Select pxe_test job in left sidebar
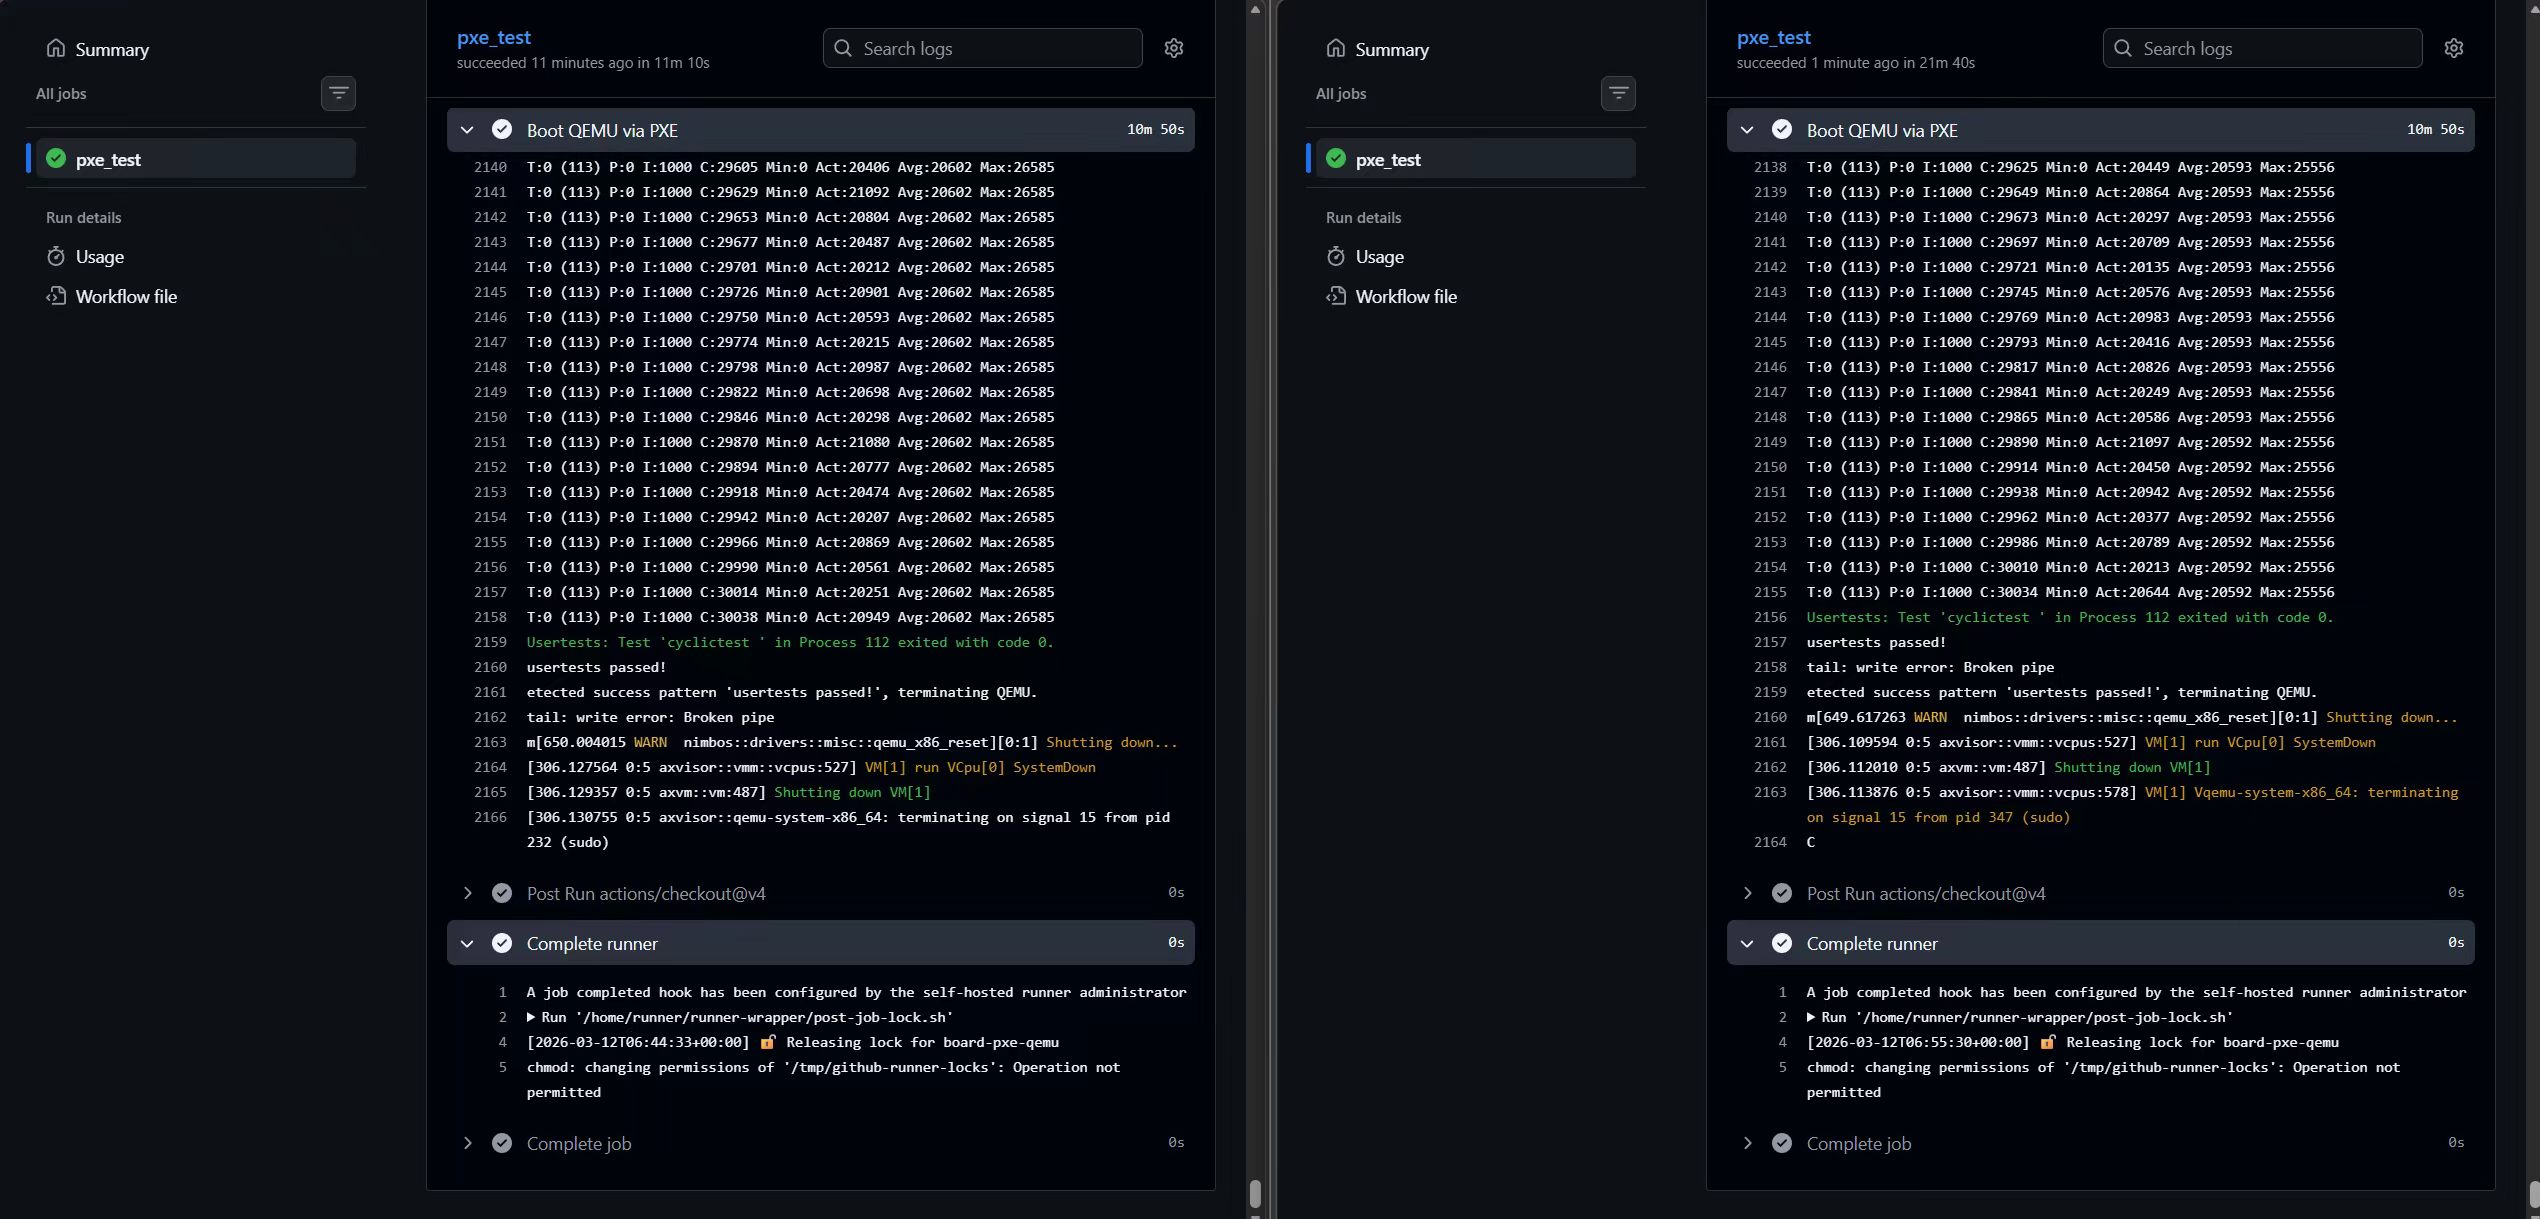2540x1219 pixels. click(x=108, y=159)
